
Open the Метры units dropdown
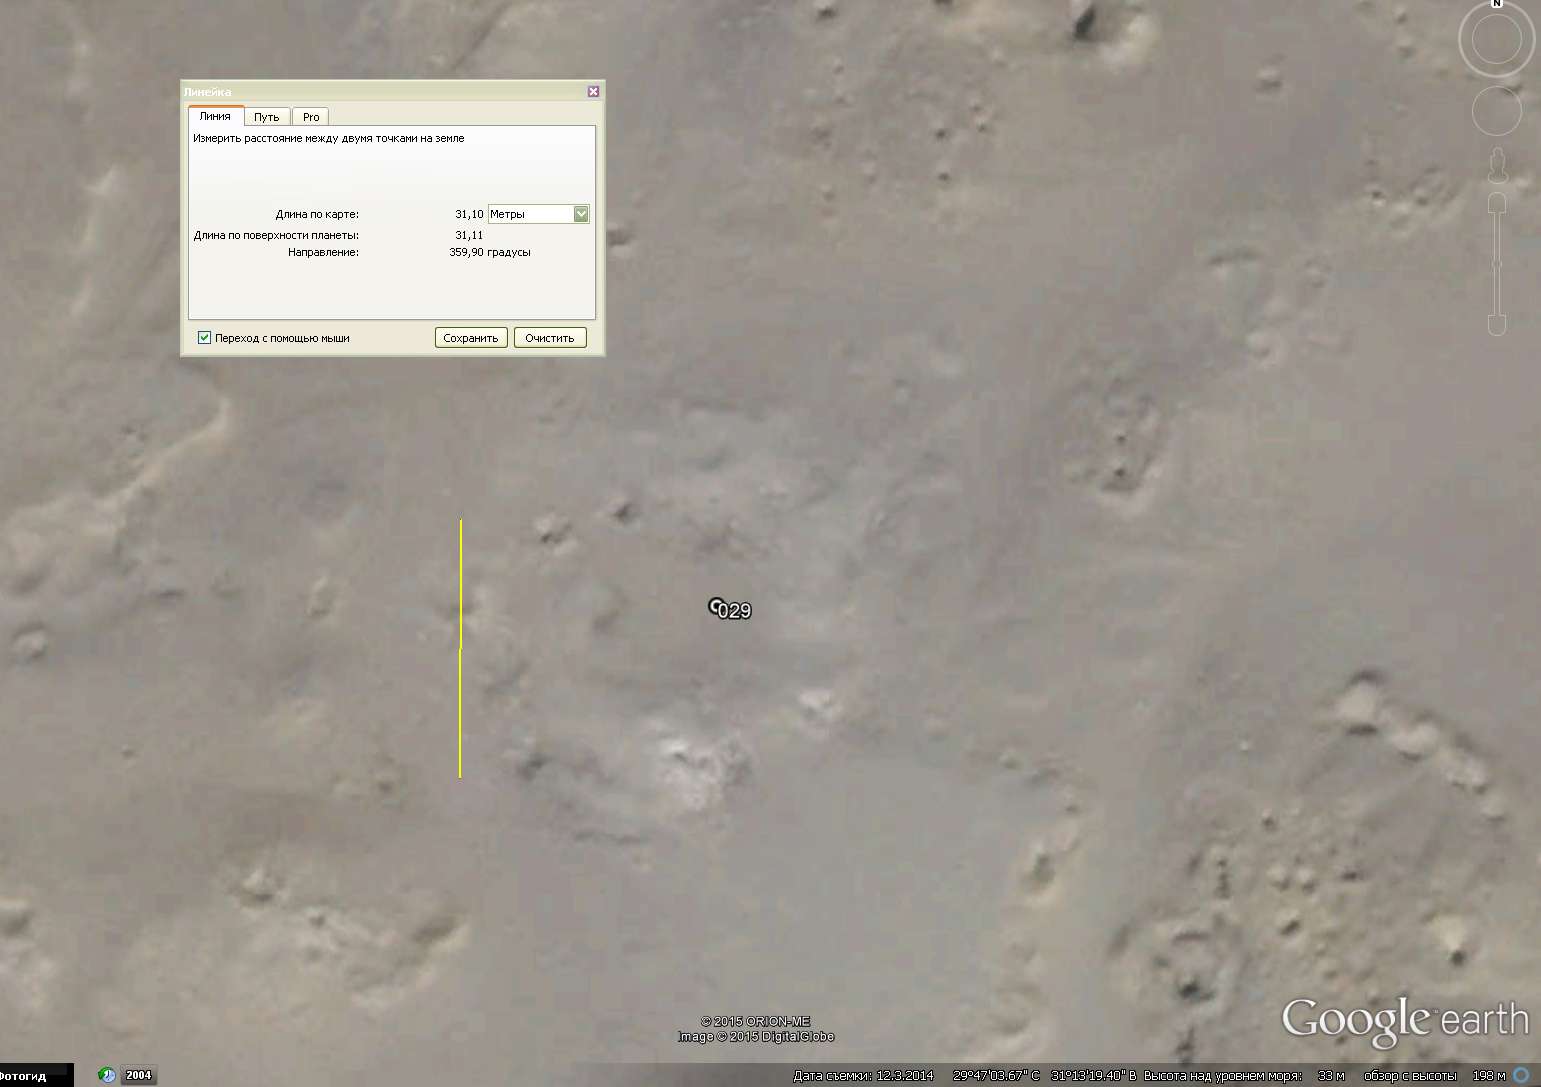point(580,214)
